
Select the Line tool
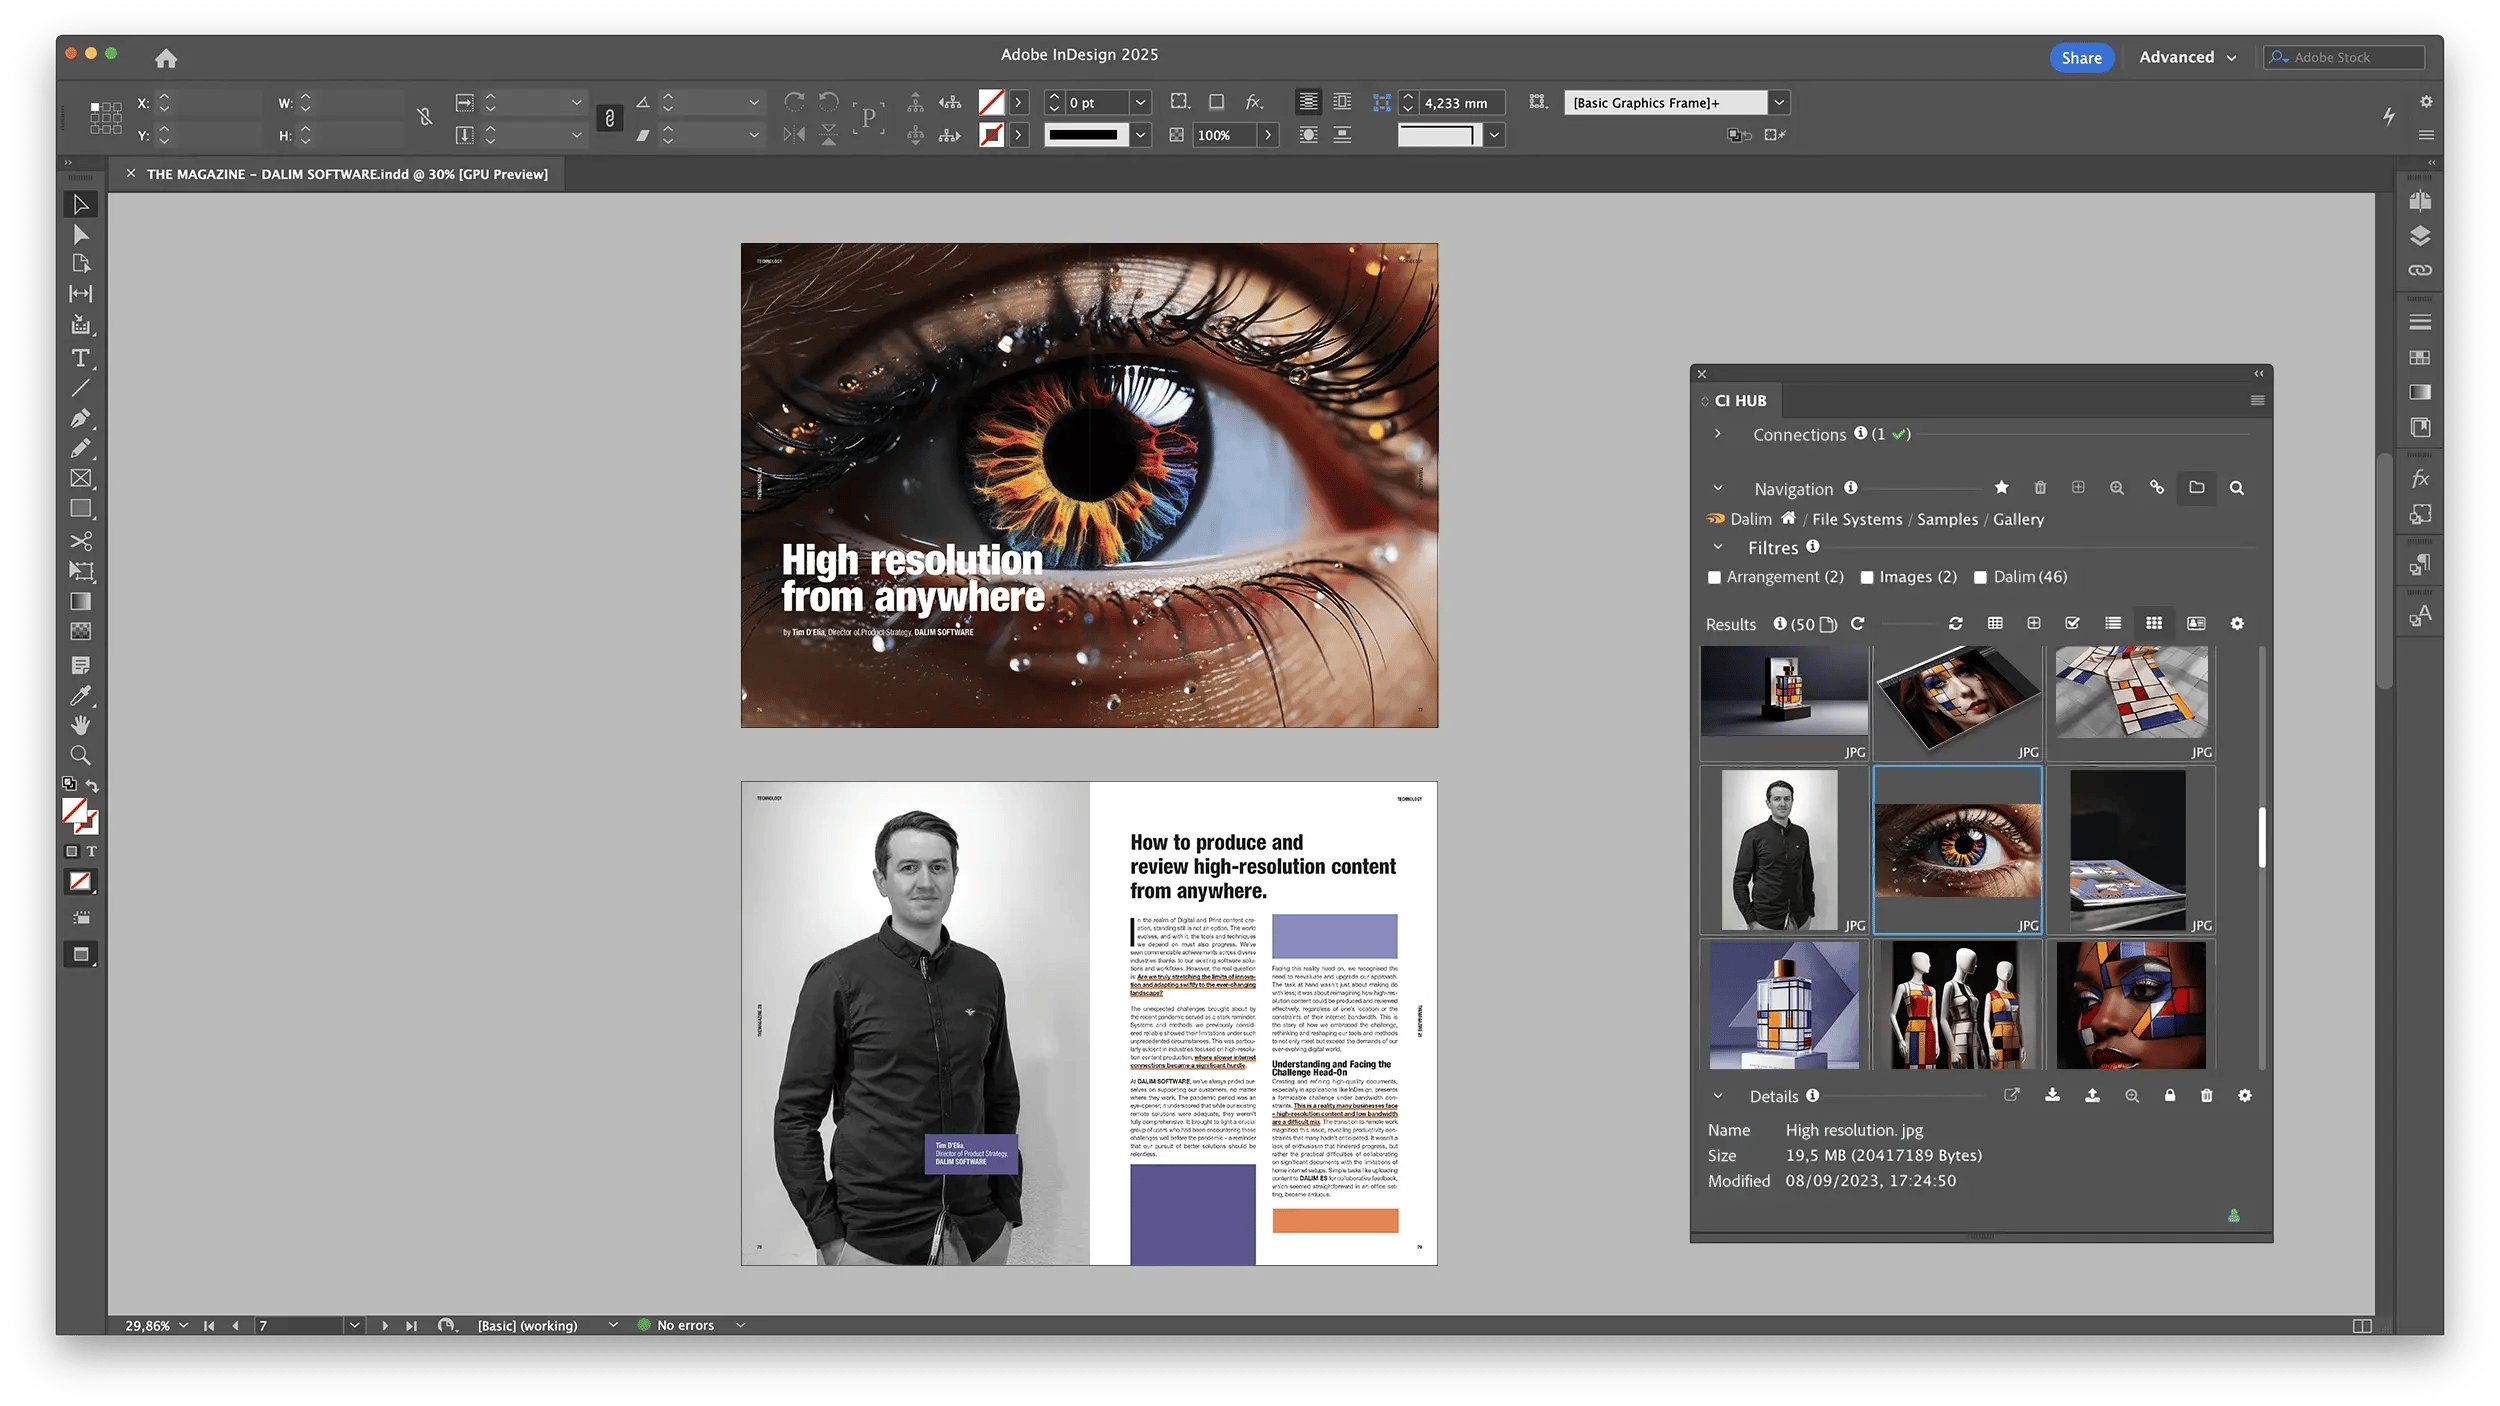tap(81, 388)
